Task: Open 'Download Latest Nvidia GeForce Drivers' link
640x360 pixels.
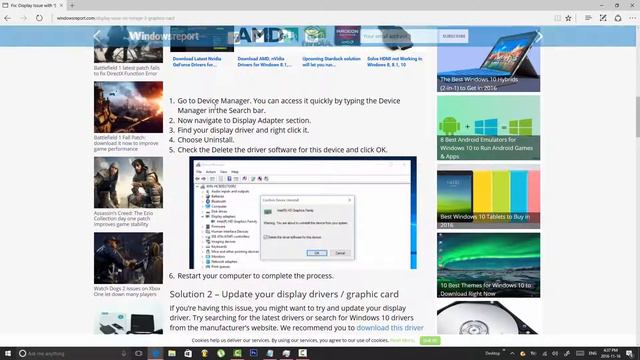Action: point(197,62)
